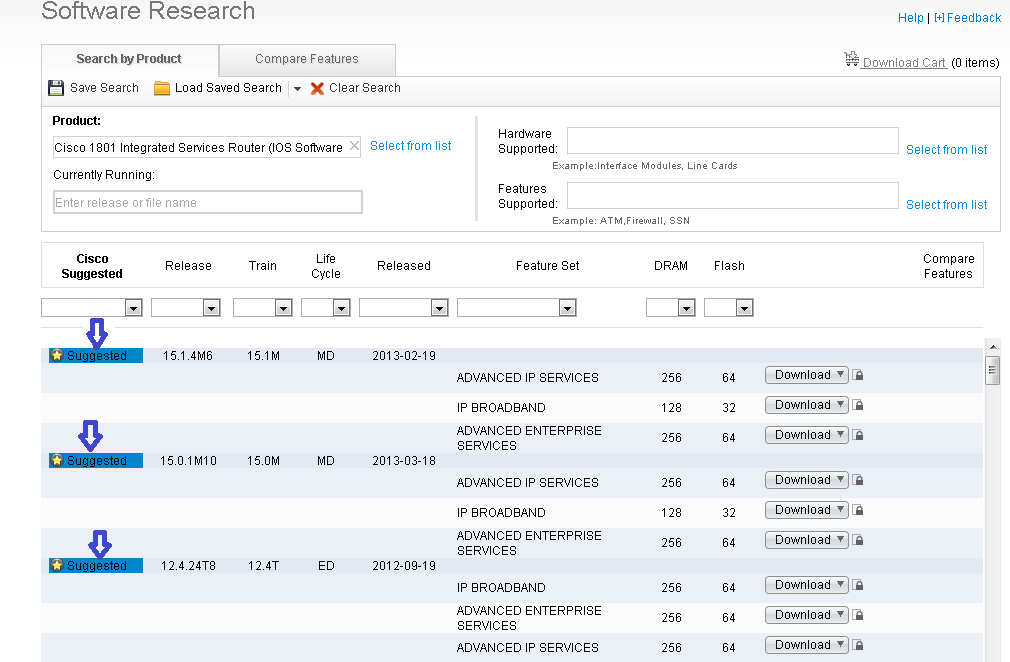Open Download menu for 15.1.4M6 IP Broadband
This screenshot has height=662, width=1010.
[x=806, y=405]
